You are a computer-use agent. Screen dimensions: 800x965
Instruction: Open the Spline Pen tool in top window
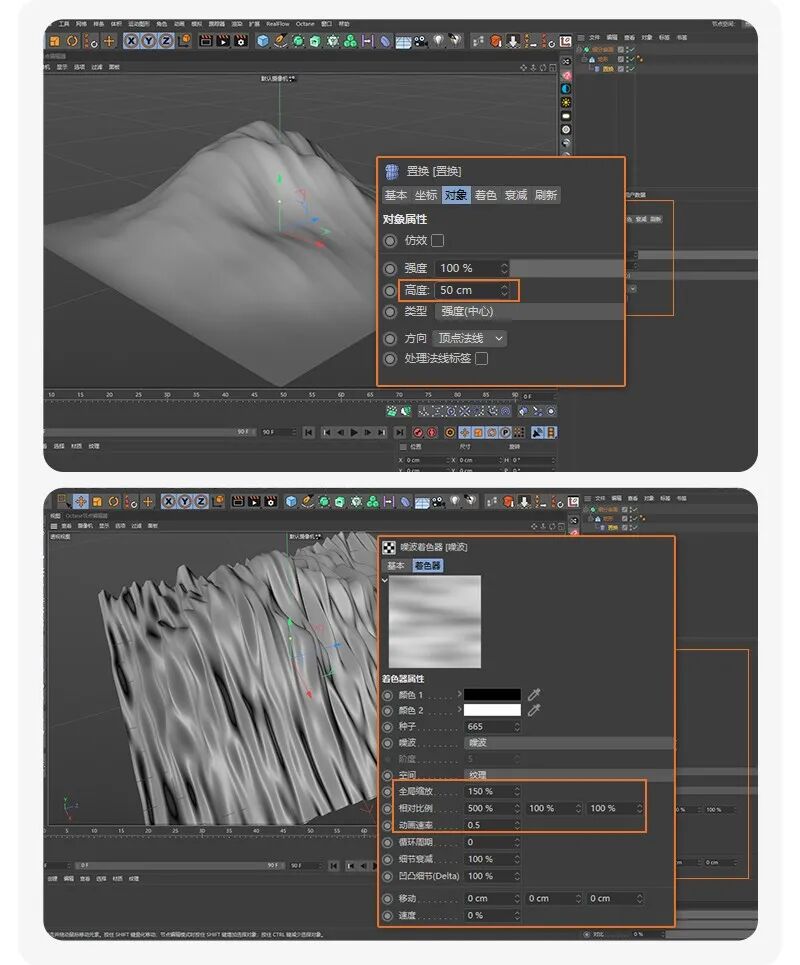click(x=281, y=41)
